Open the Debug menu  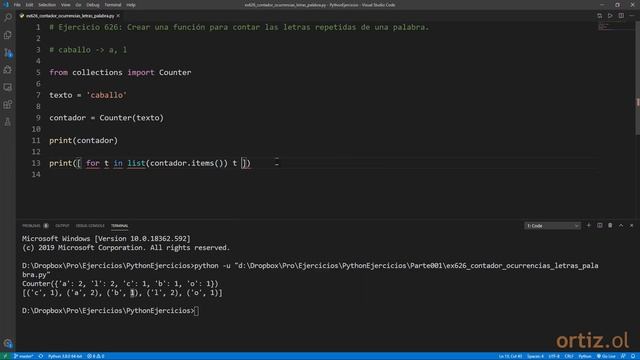click(x=93, y=5)
